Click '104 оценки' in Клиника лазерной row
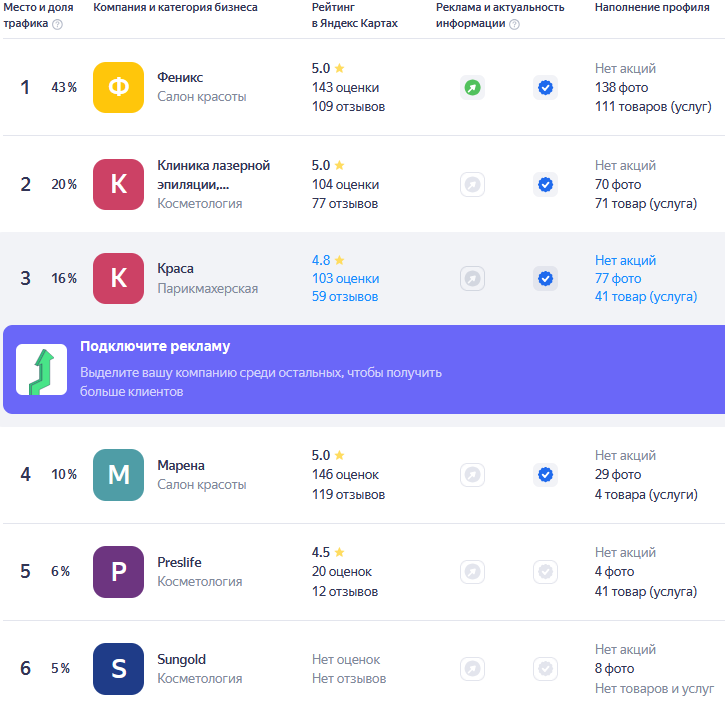The image size is (725, 715). tap(345, 185)
